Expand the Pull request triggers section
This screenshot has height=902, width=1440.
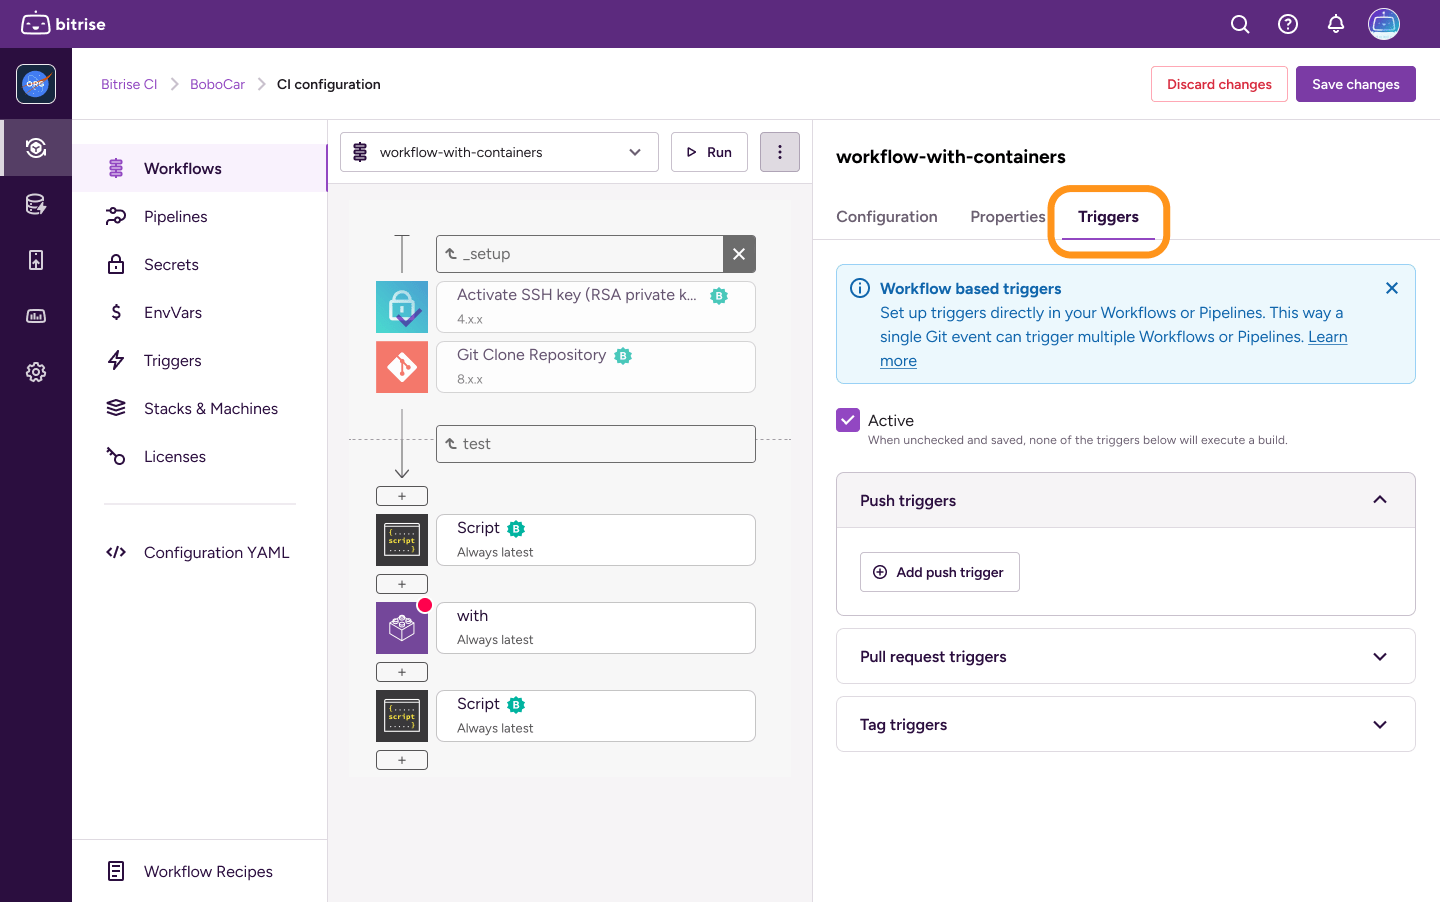pyautogui.click(x=1380, y=657)
